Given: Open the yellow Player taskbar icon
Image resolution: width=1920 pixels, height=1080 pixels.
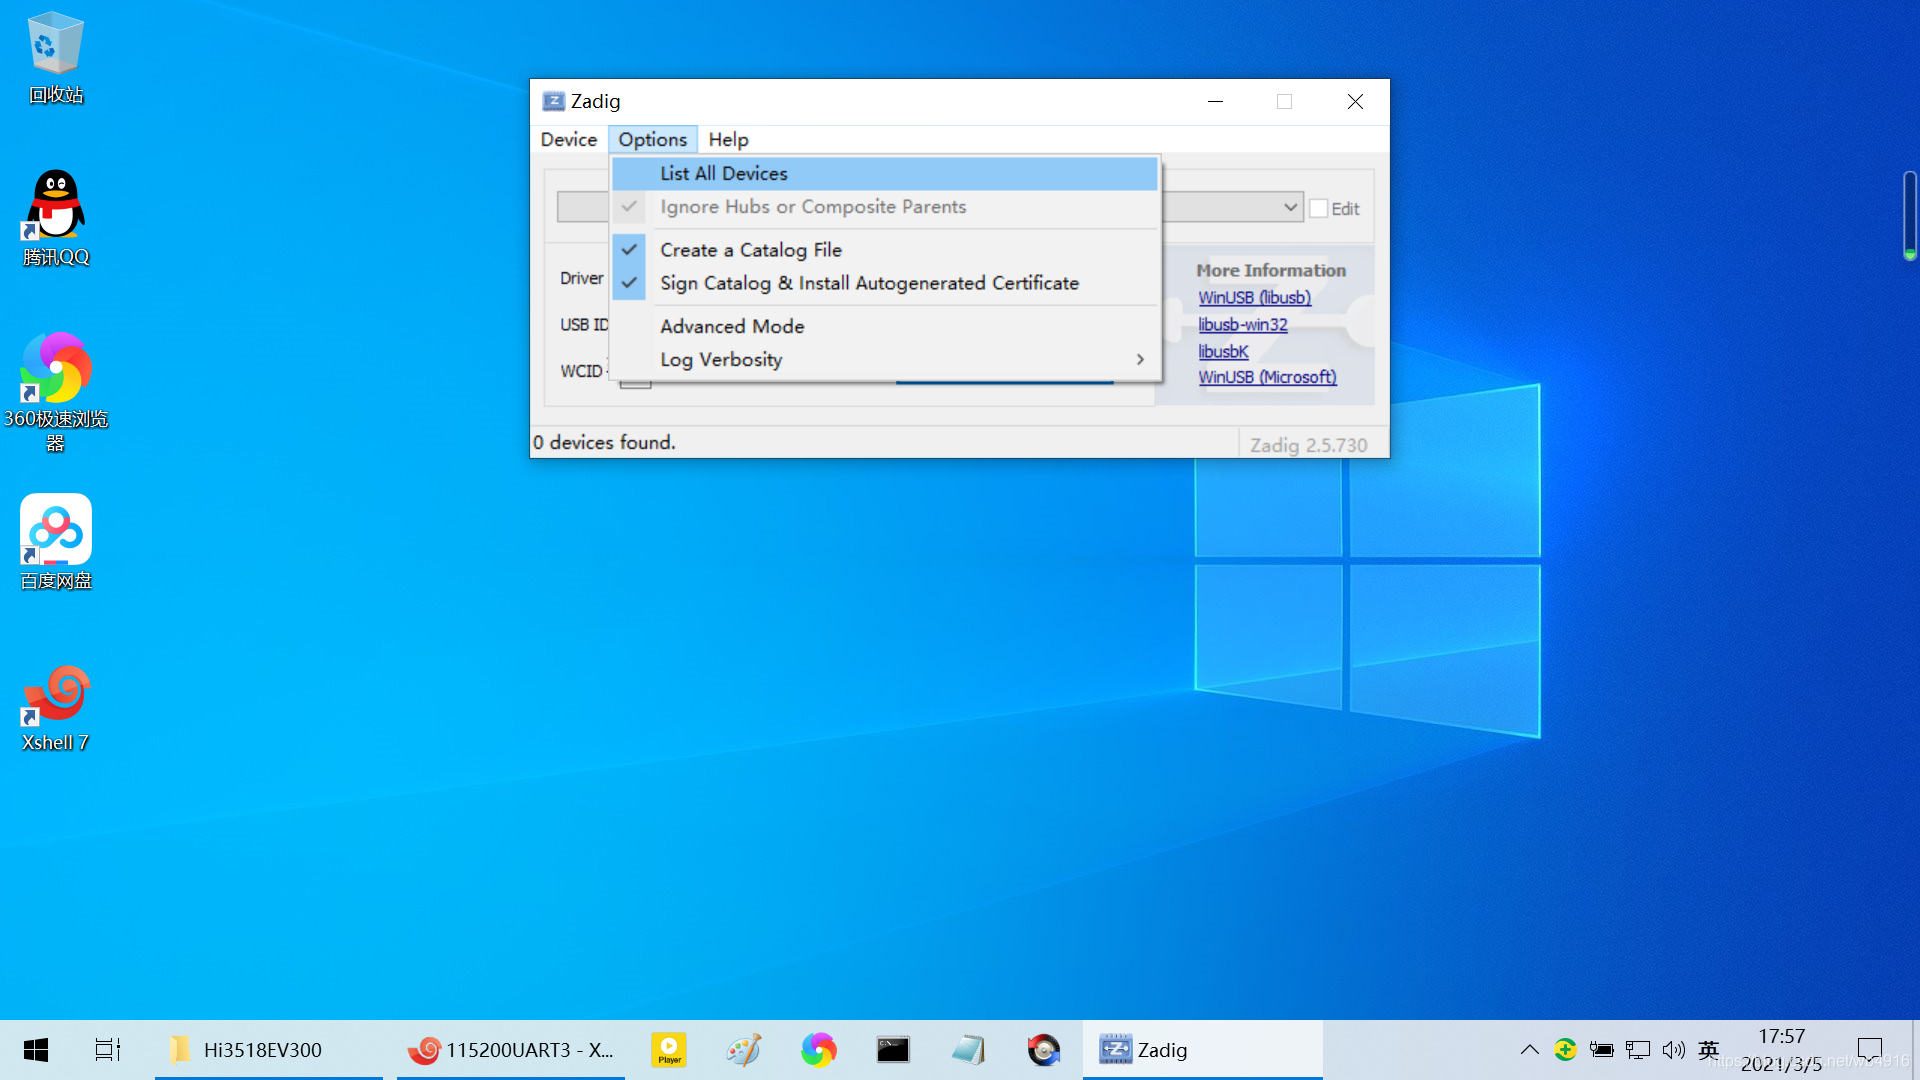Looking at the screenshot, I should coord(669,1050).
